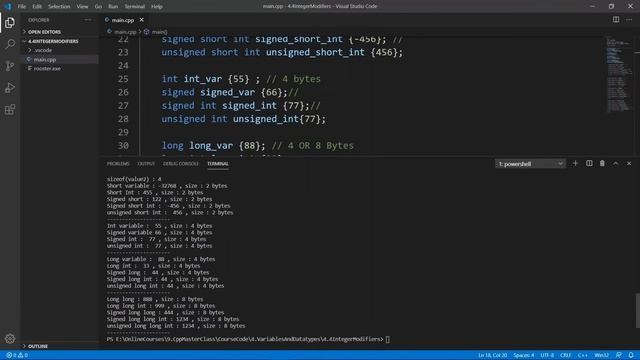Viewport: 640px width, 360px height.
Task: Open the View menu
Action: pos(82,6)
